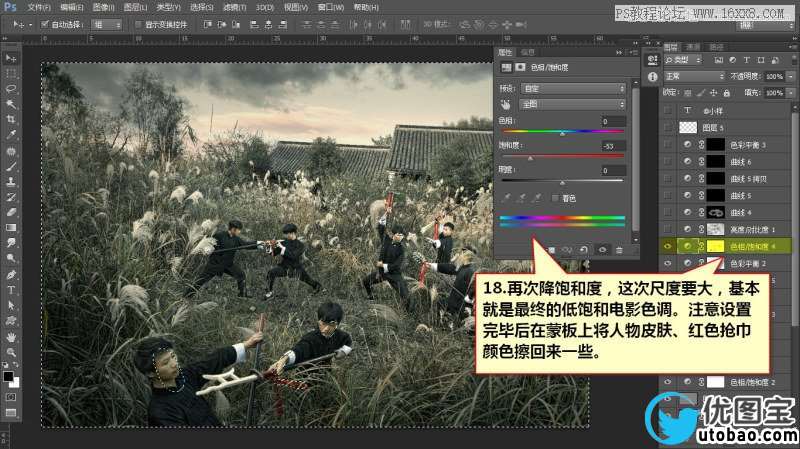Open the 滤镜 menu
Viewport: 800px width, 449px height.
coord(235,8)
